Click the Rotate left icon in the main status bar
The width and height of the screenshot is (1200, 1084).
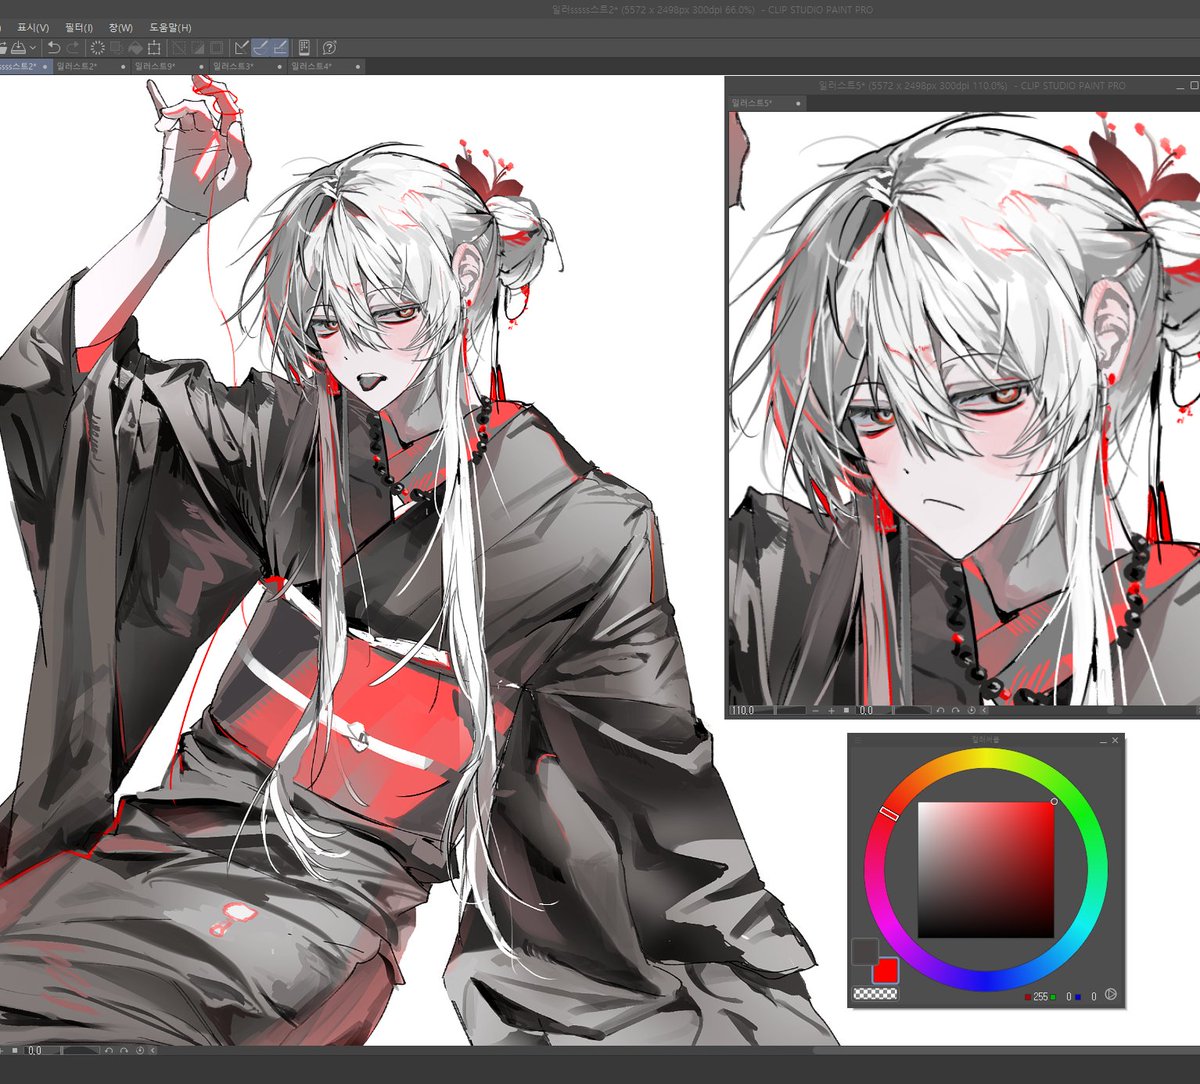(109, 1050)
